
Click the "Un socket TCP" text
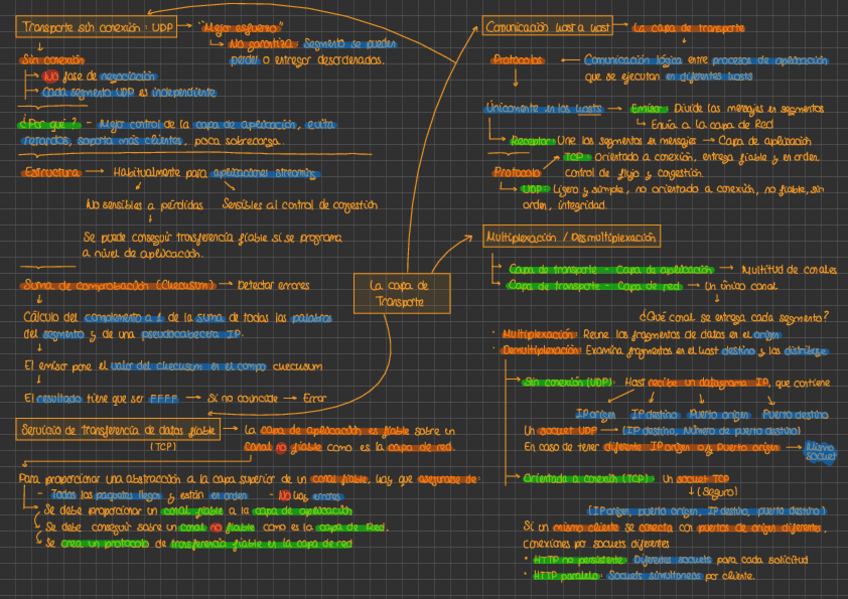click(x=695, y=478)
